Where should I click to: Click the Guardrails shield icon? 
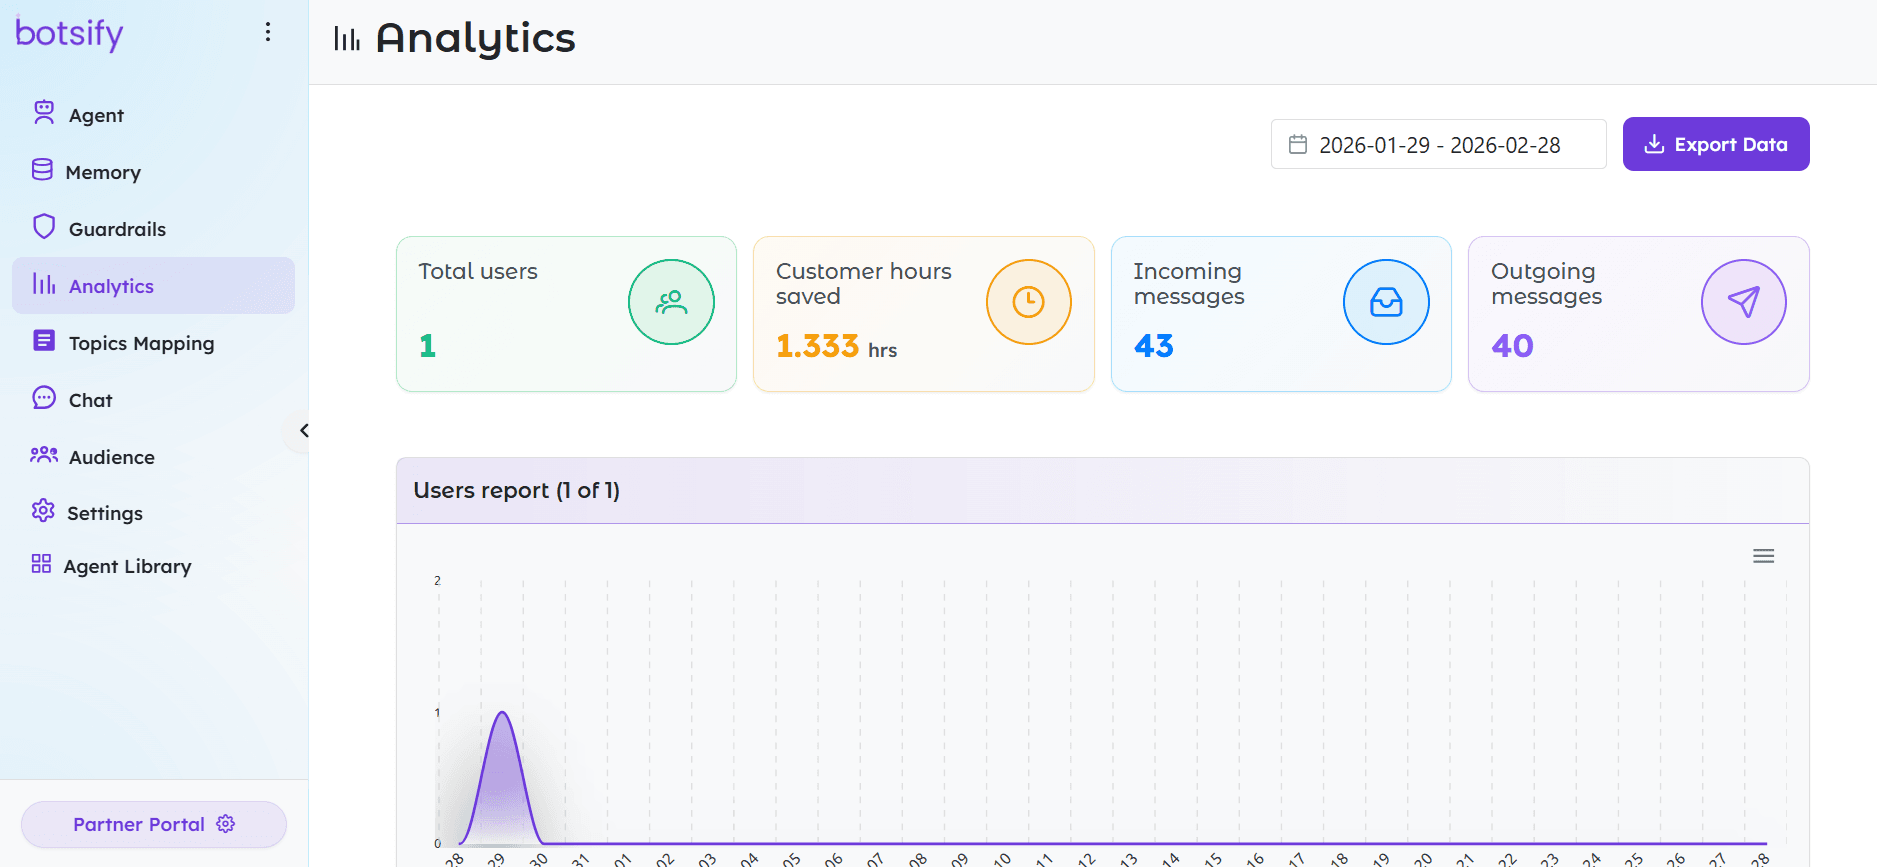point(44,227)
